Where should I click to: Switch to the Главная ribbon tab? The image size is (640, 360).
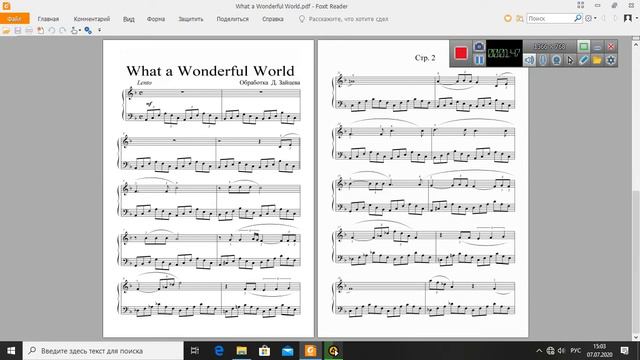[48, 19]
